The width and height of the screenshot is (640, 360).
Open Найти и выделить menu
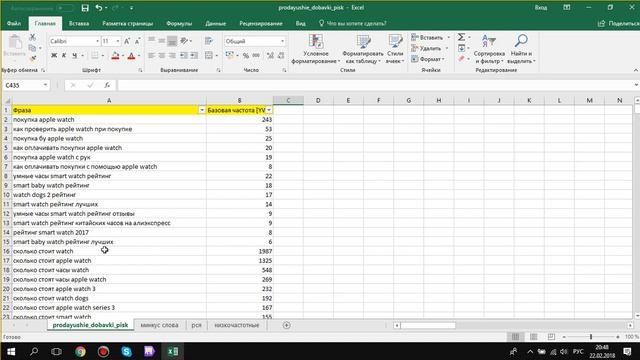coord(521,49)
